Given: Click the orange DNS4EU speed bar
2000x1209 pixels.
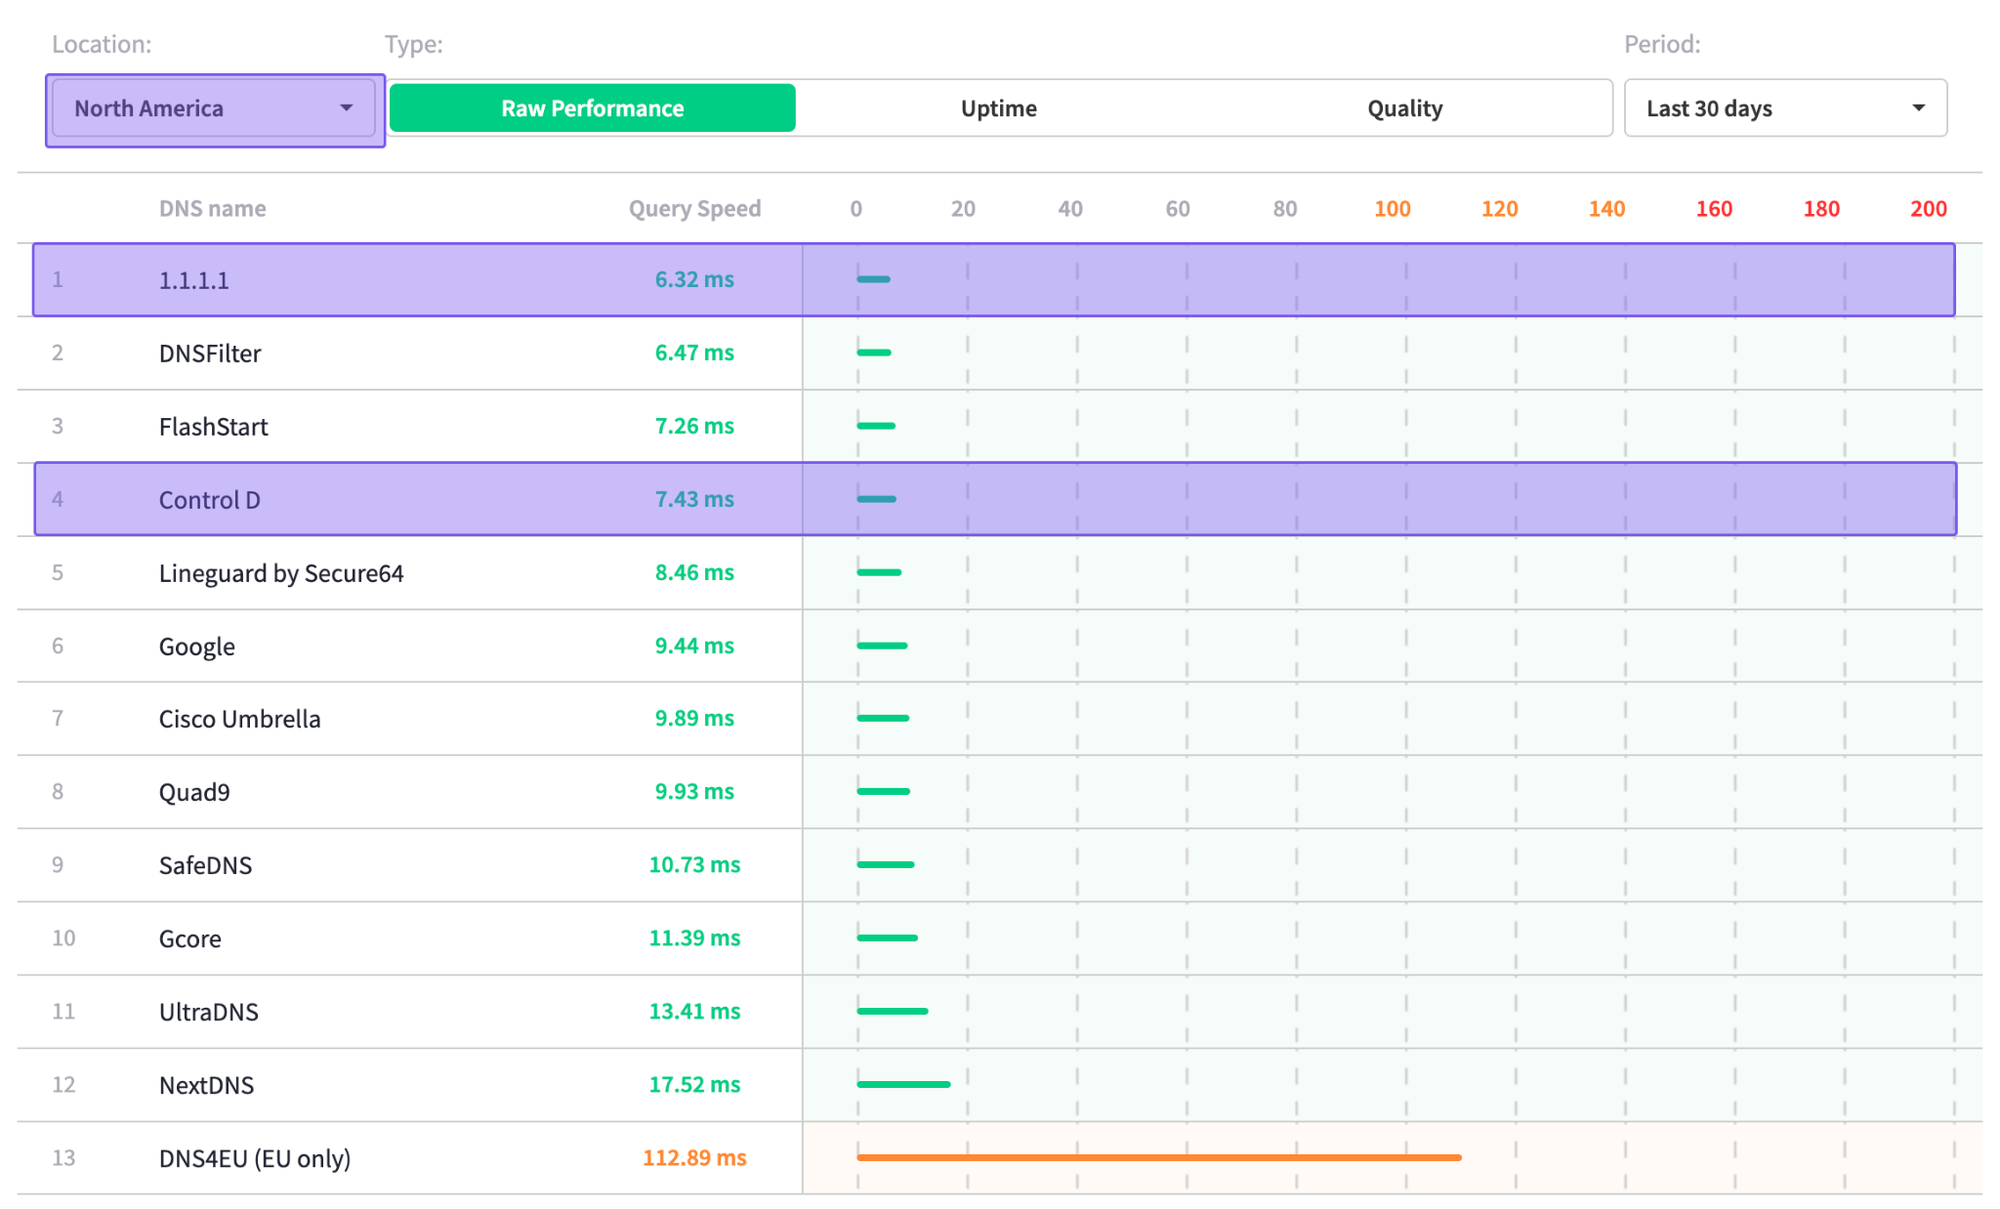Looking at the screenshot, I should [x=1158, y=1157].
